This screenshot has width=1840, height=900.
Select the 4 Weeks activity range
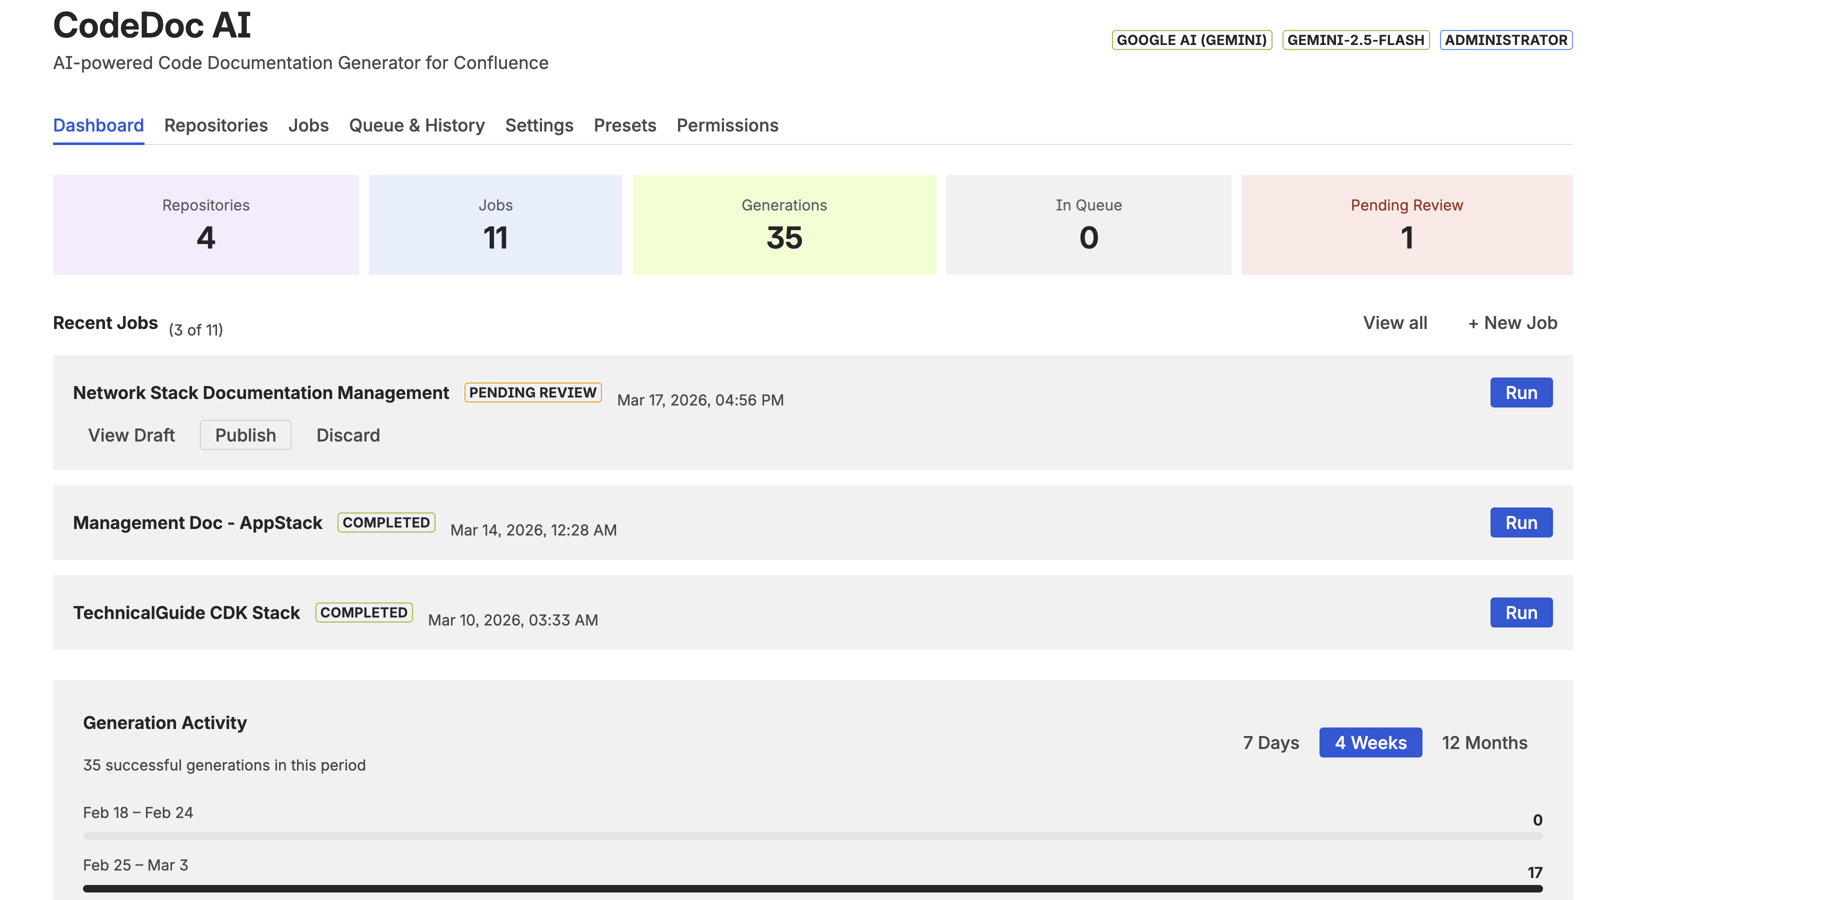(x=1370, y=742)
